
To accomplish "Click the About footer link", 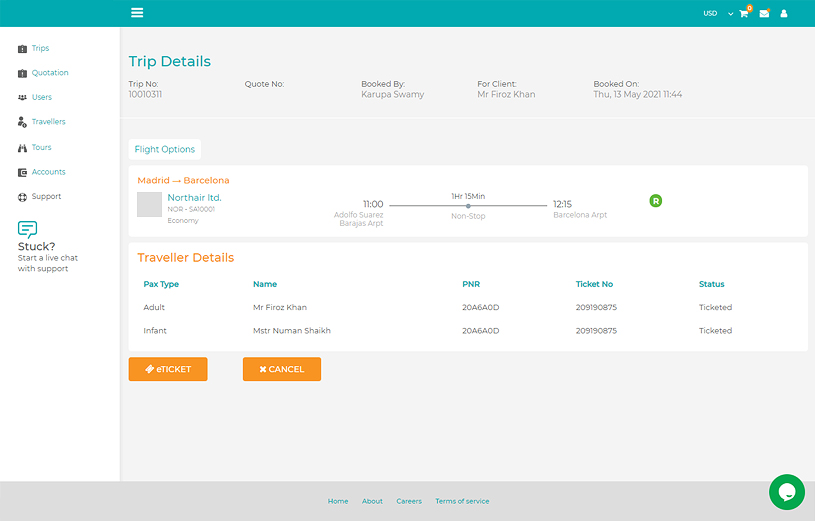I will pyautogui.click(x=372, y=501).
